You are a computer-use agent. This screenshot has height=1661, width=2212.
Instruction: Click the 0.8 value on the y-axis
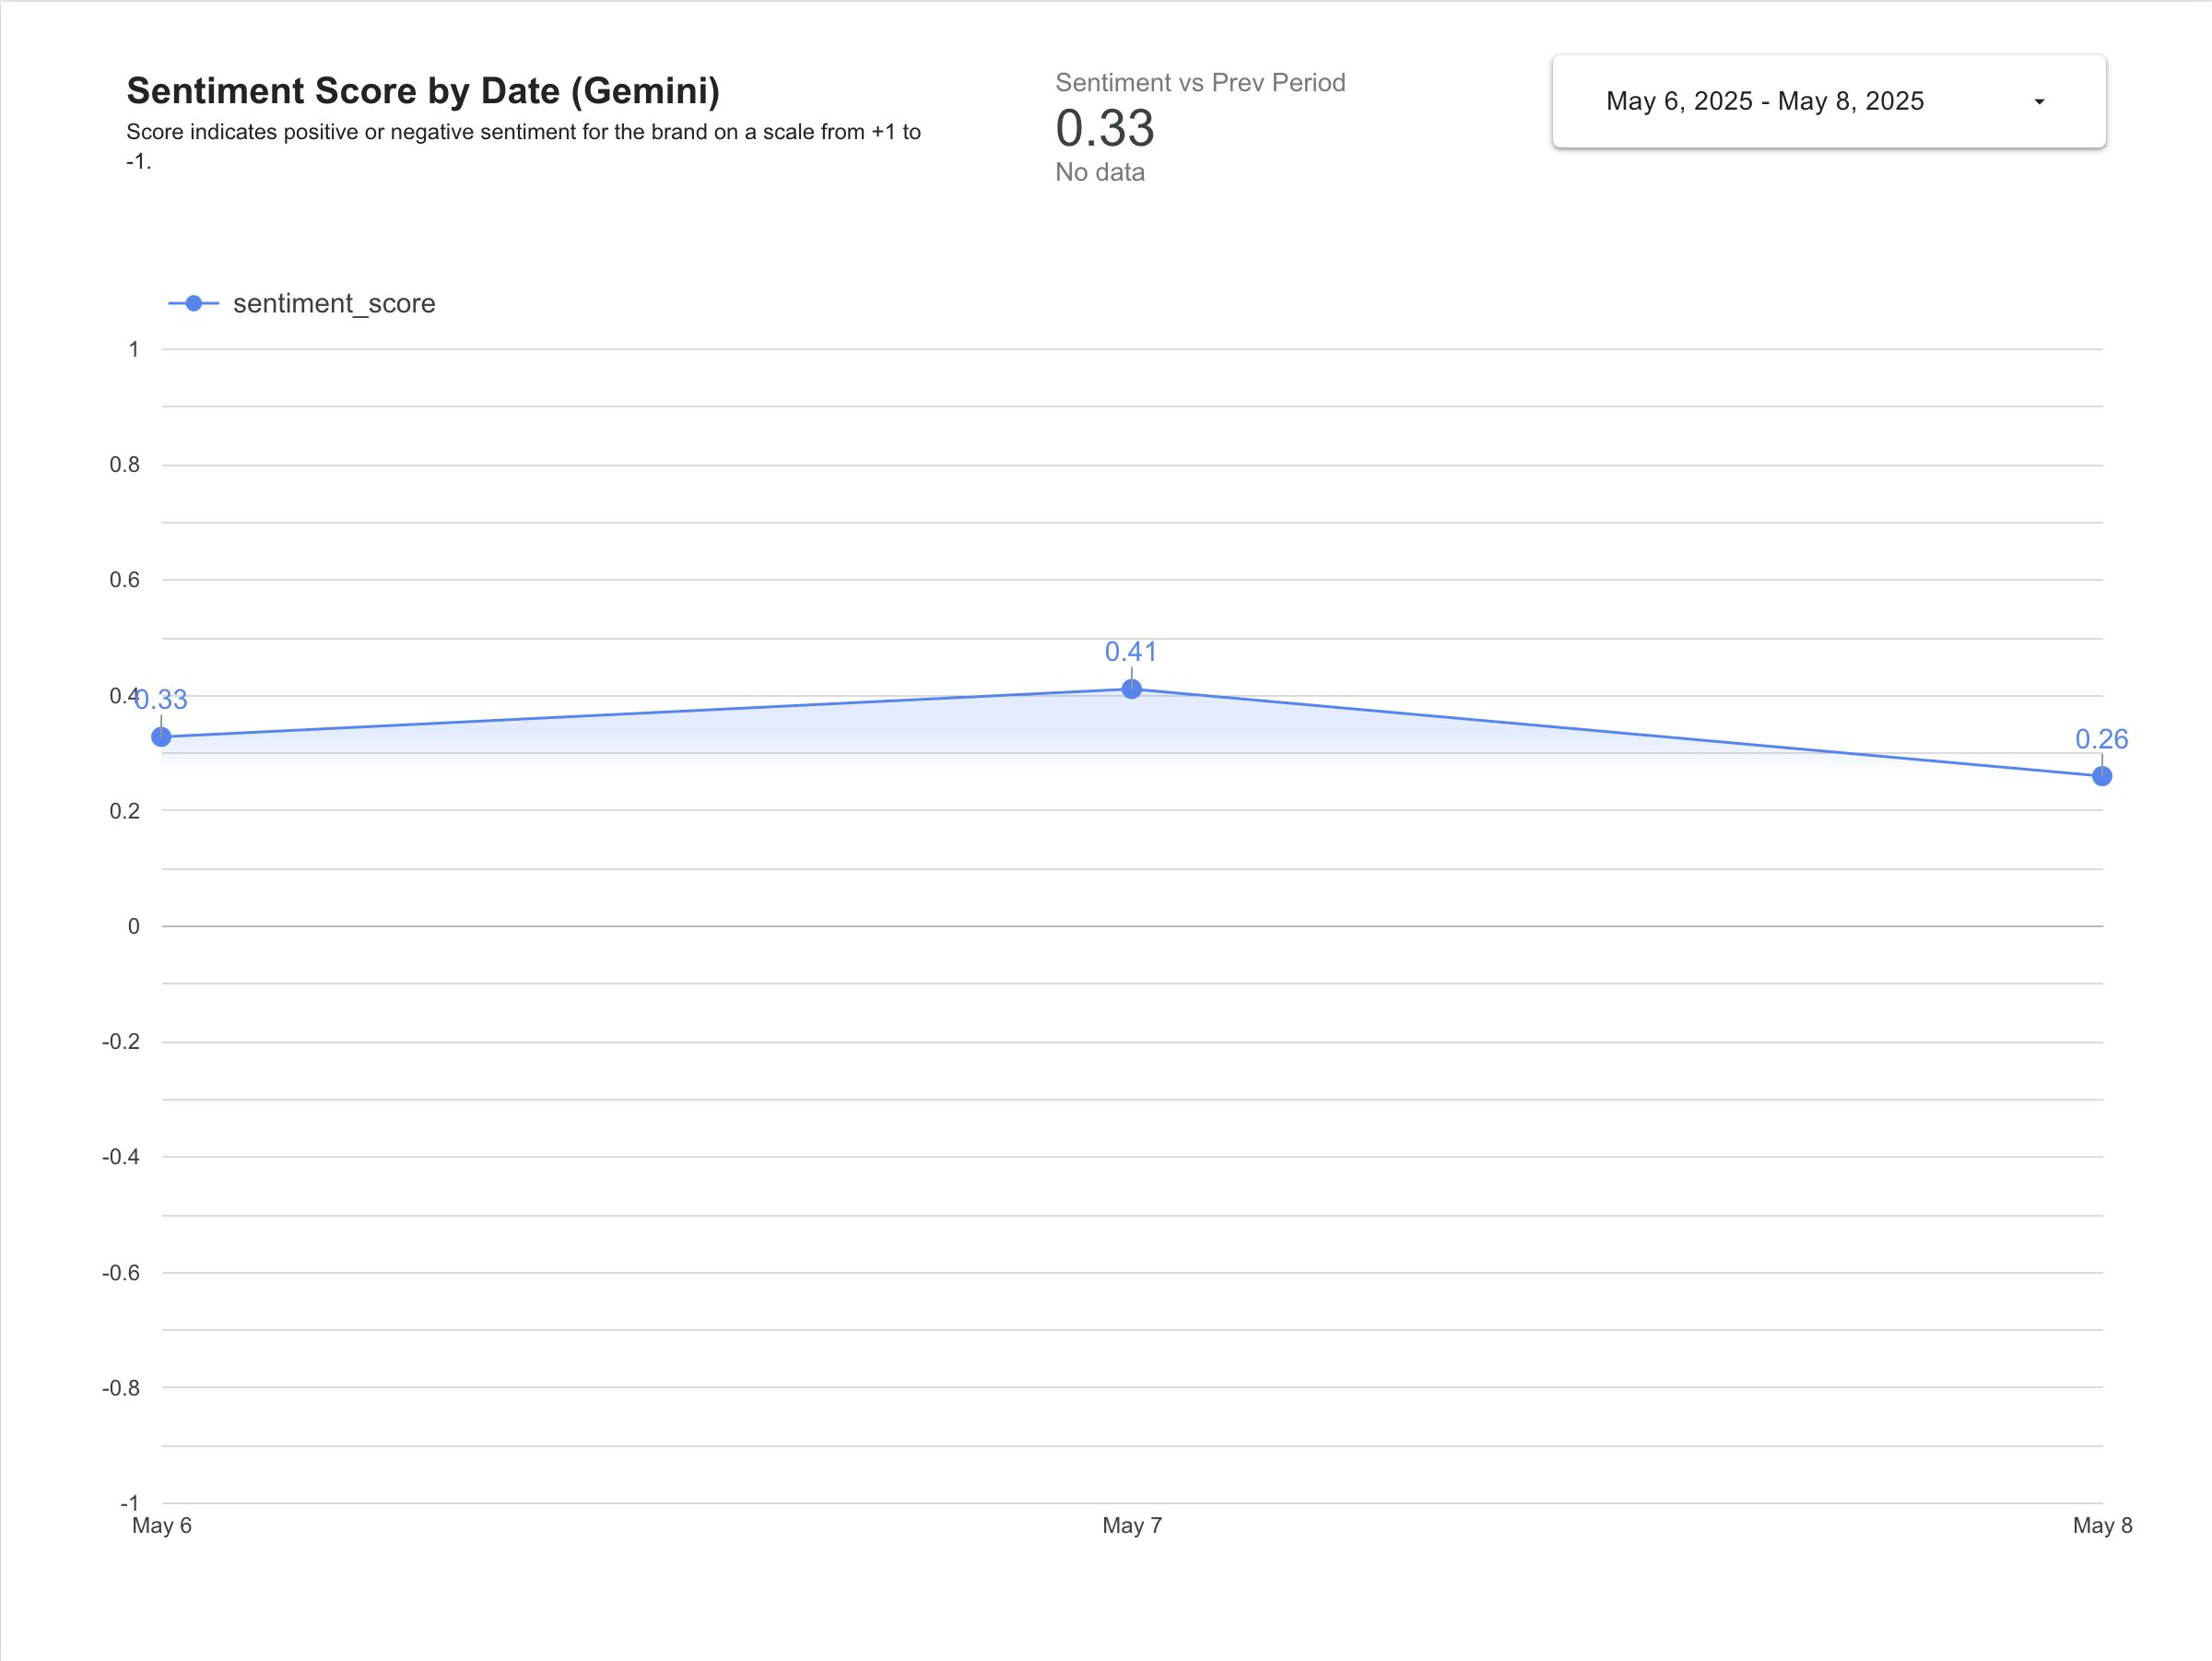125,464
